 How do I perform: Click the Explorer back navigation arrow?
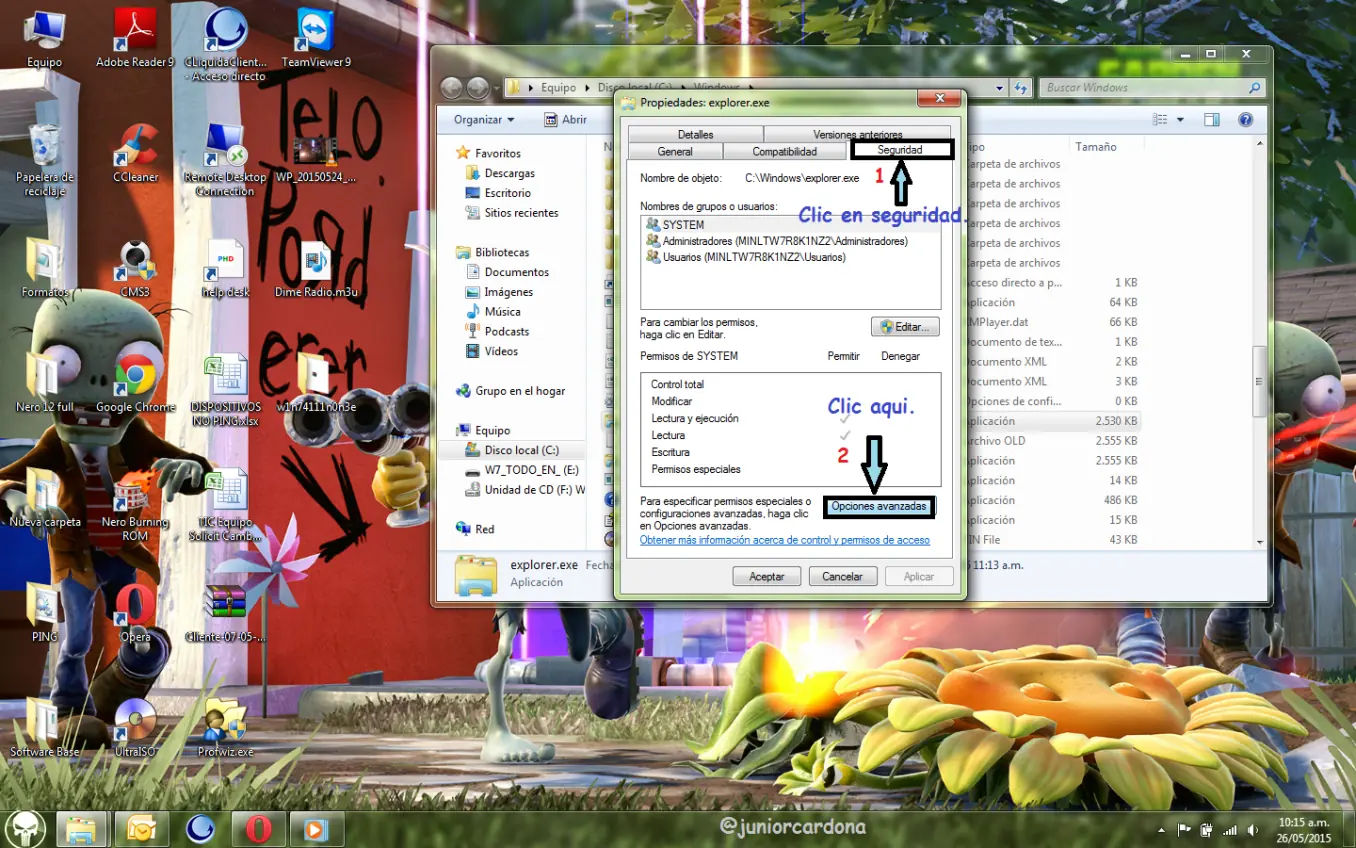pos(452,88)
